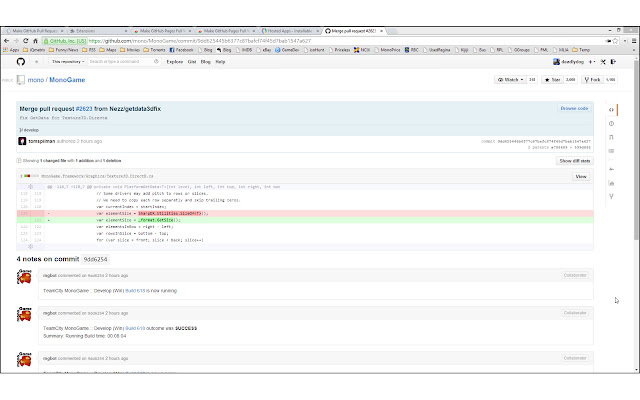Click the 9dd6254 commit hash badge
Viewport: 640px width, 400px height.
point(95,260)
